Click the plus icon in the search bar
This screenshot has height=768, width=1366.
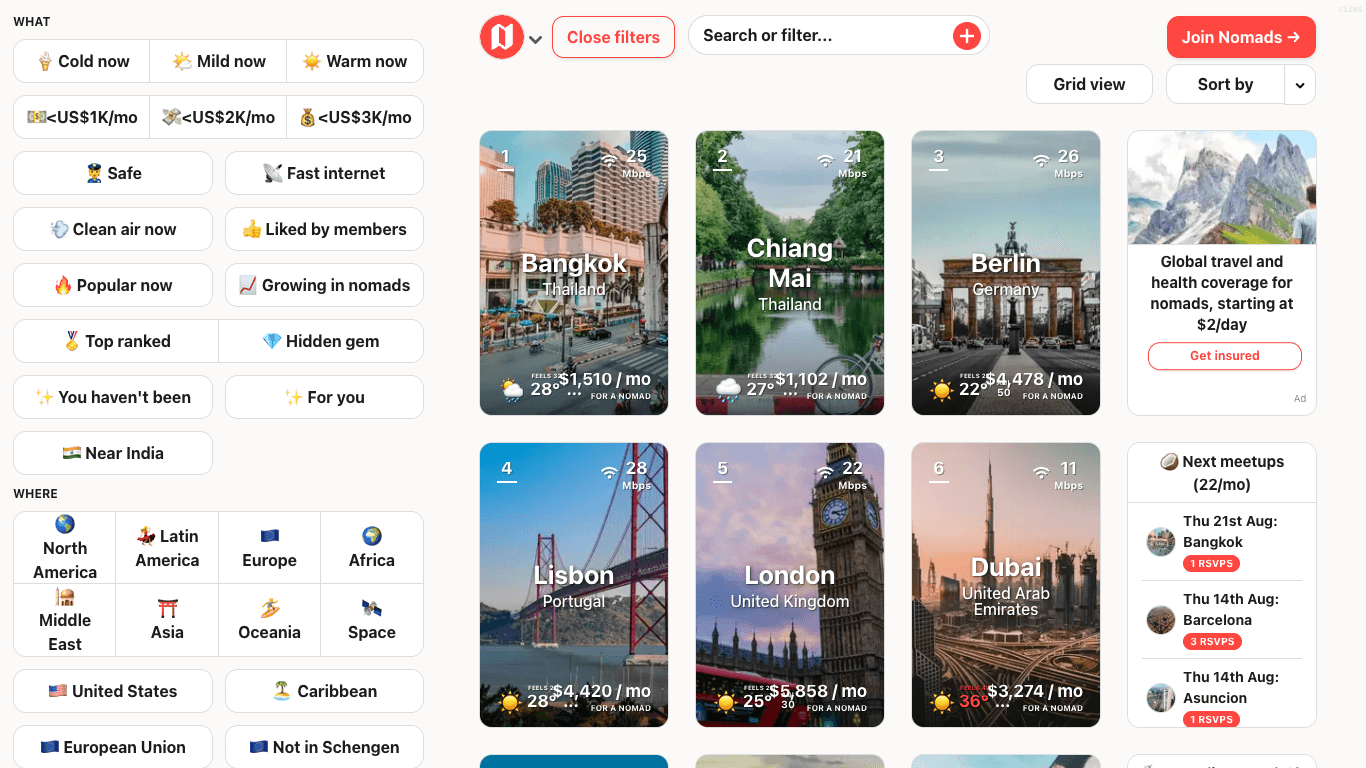click(x=966, y=35)
